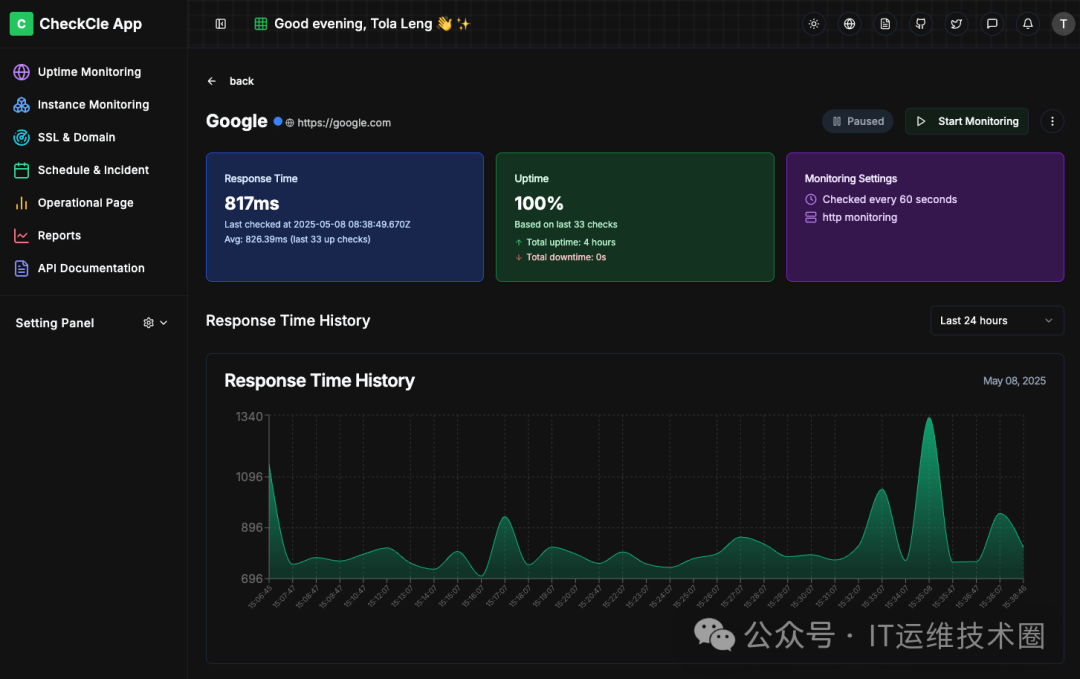This screenshot has height=679, width=1080.
Task: Open the user avatar T menu
Action: pos(1063,24)
